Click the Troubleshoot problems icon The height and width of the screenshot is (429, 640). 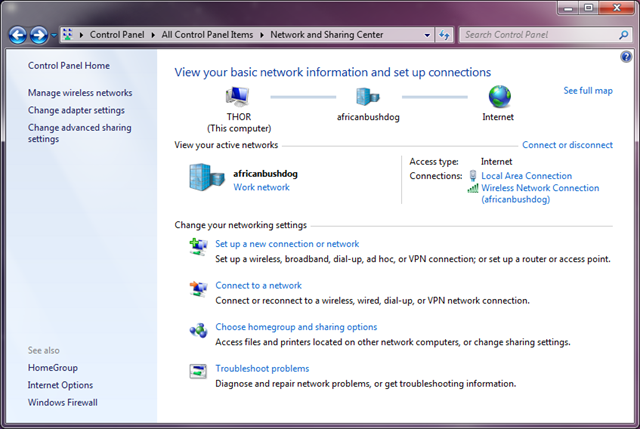pos(197,370)
